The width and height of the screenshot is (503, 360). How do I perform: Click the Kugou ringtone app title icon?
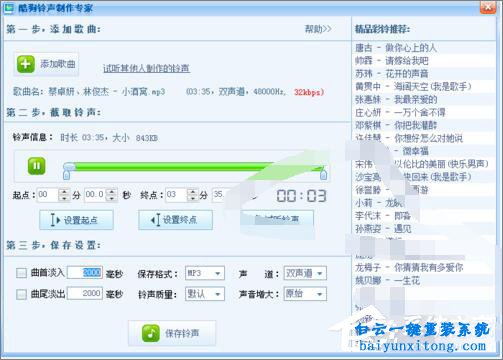[8, 7]
